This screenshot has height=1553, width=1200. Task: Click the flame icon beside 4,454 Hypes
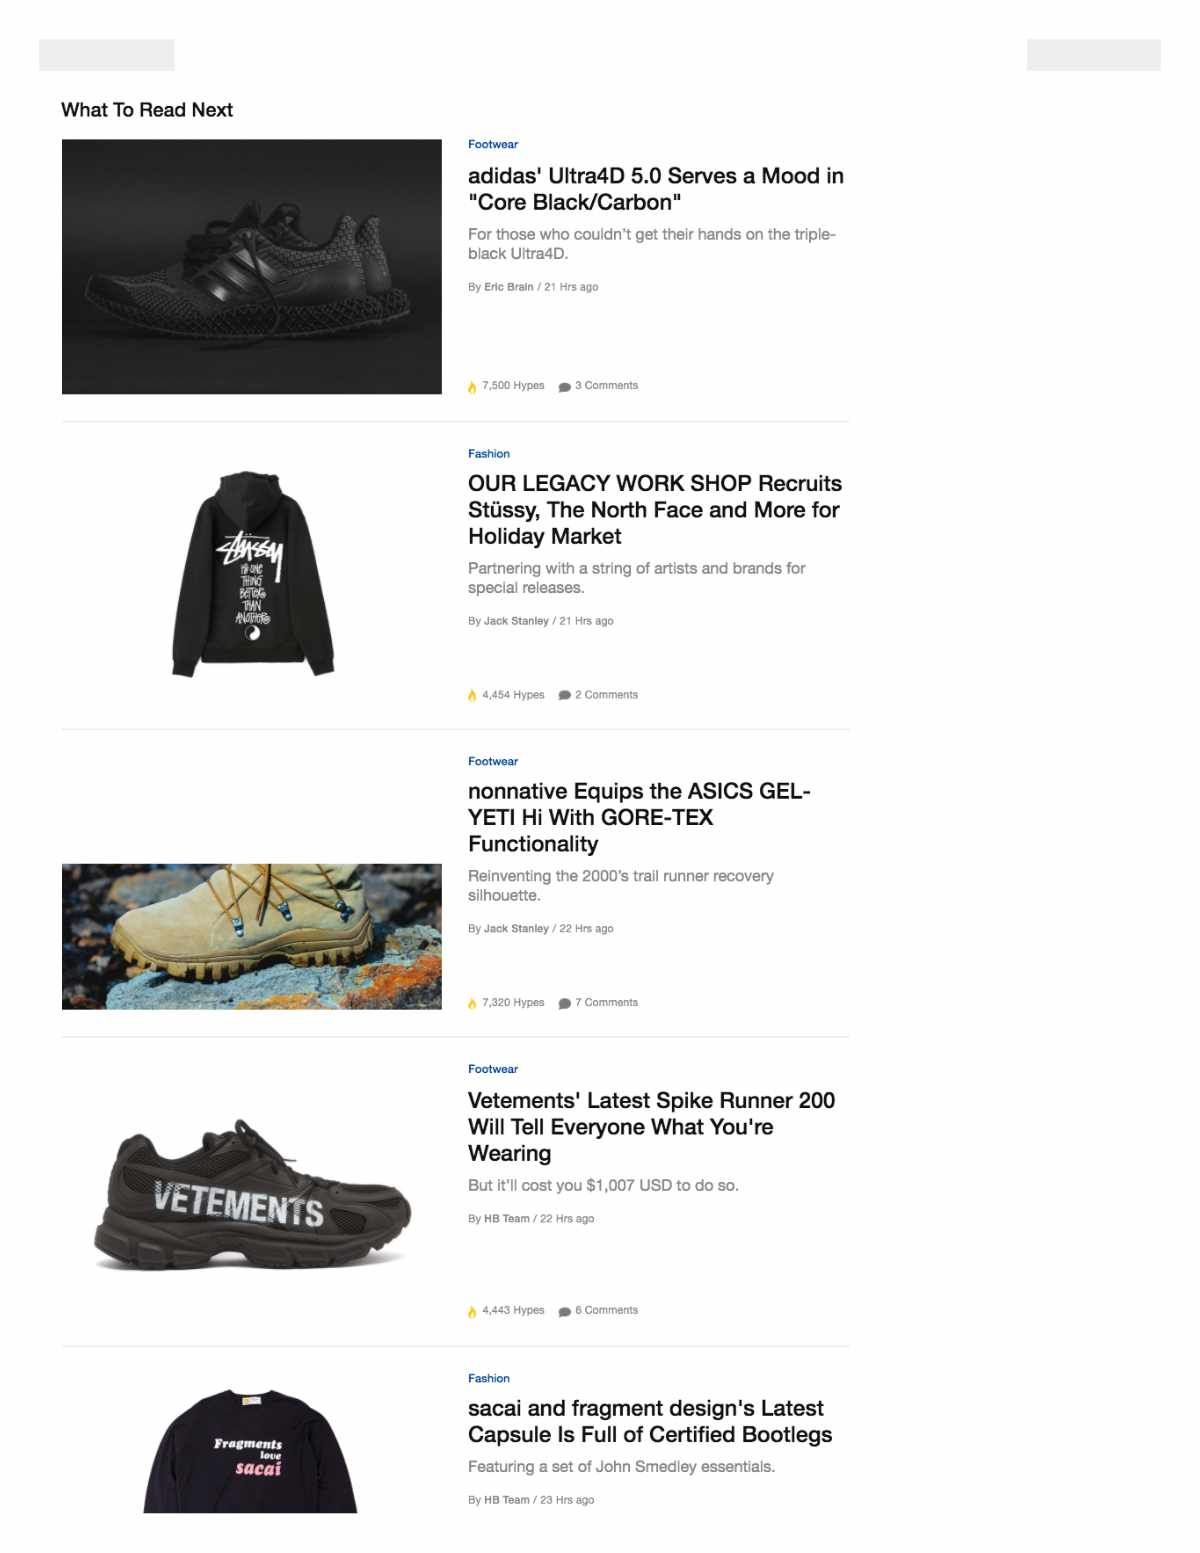click(472, 695)
